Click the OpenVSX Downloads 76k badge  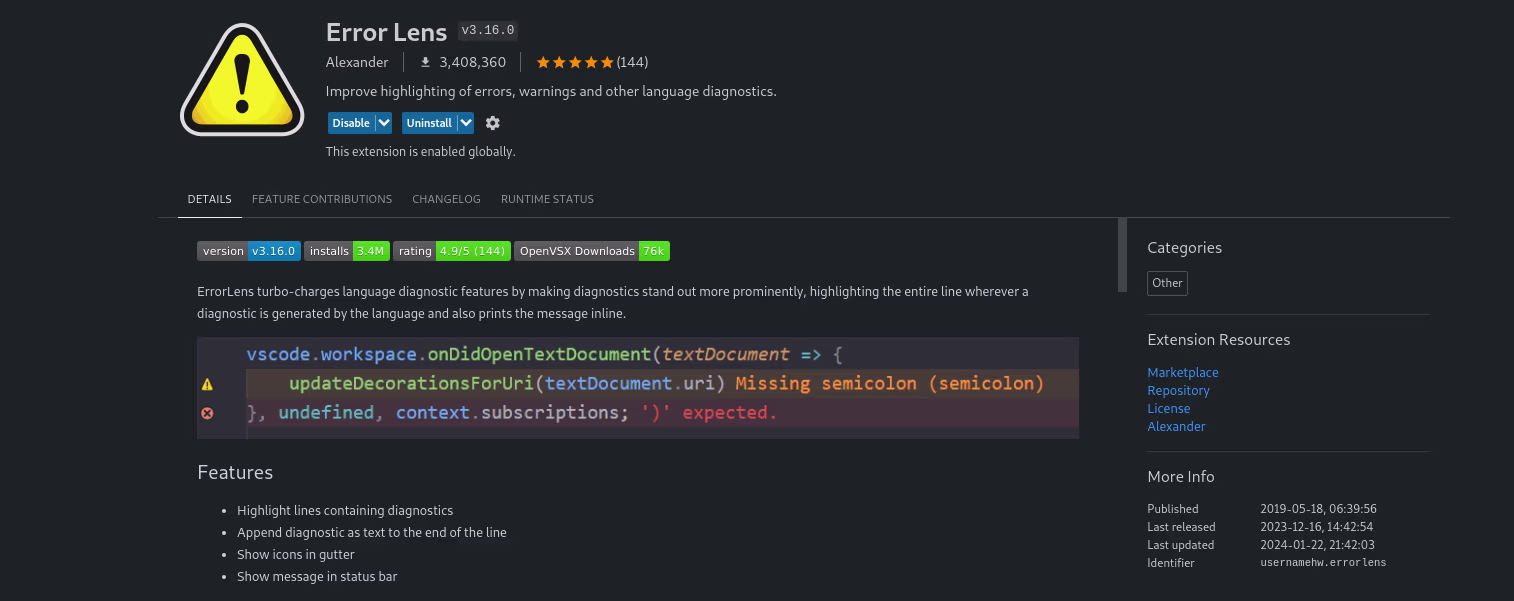point(592,251)
